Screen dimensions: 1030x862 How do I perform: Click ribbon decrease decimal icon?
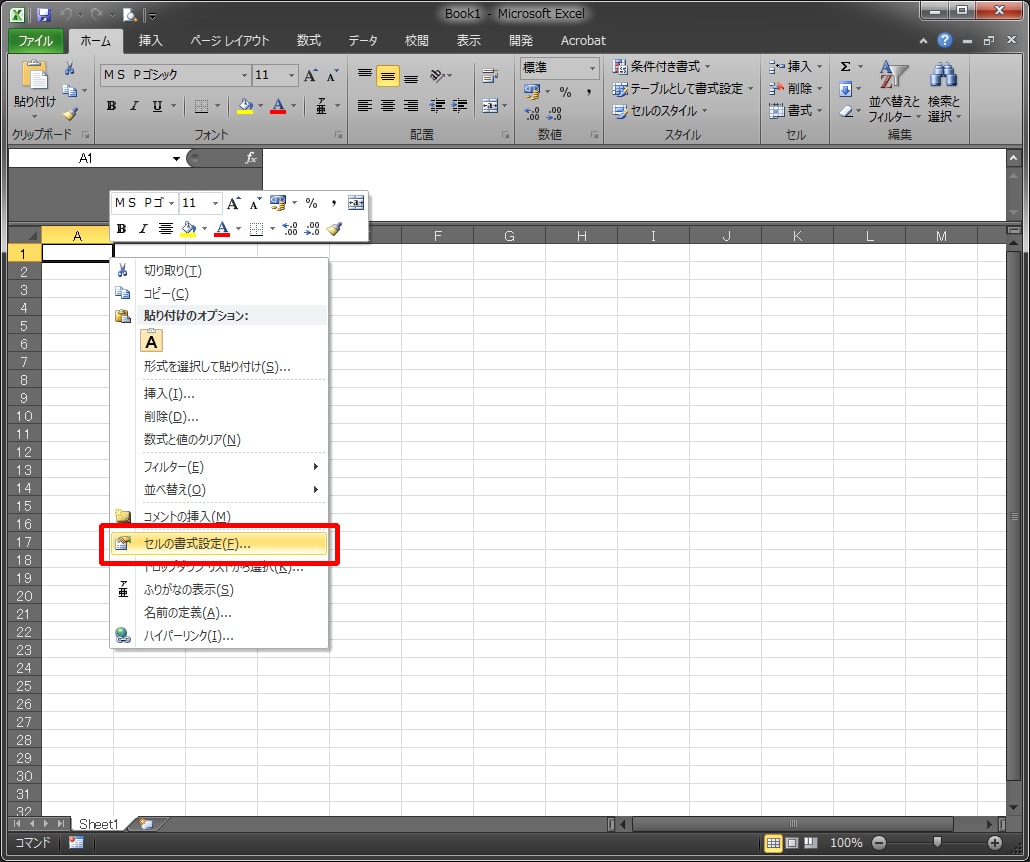pos(555,114)
